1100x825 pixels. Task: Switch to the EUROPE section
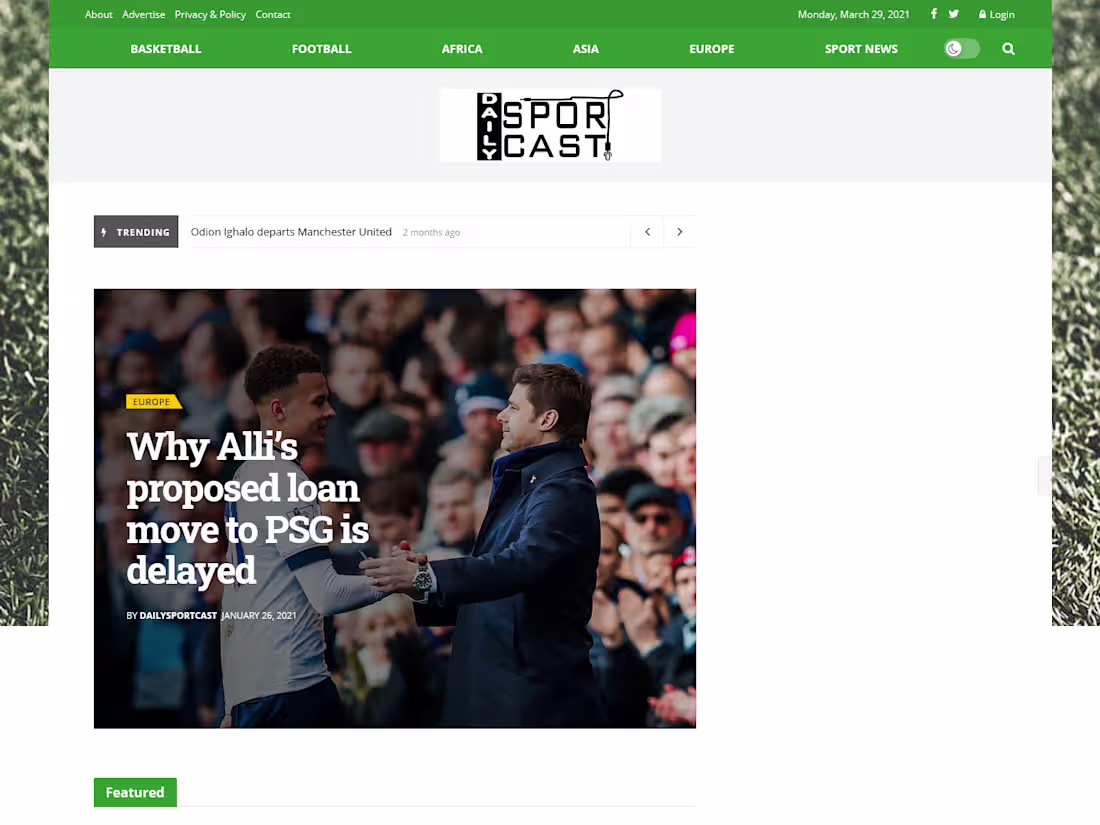point(711,48)
